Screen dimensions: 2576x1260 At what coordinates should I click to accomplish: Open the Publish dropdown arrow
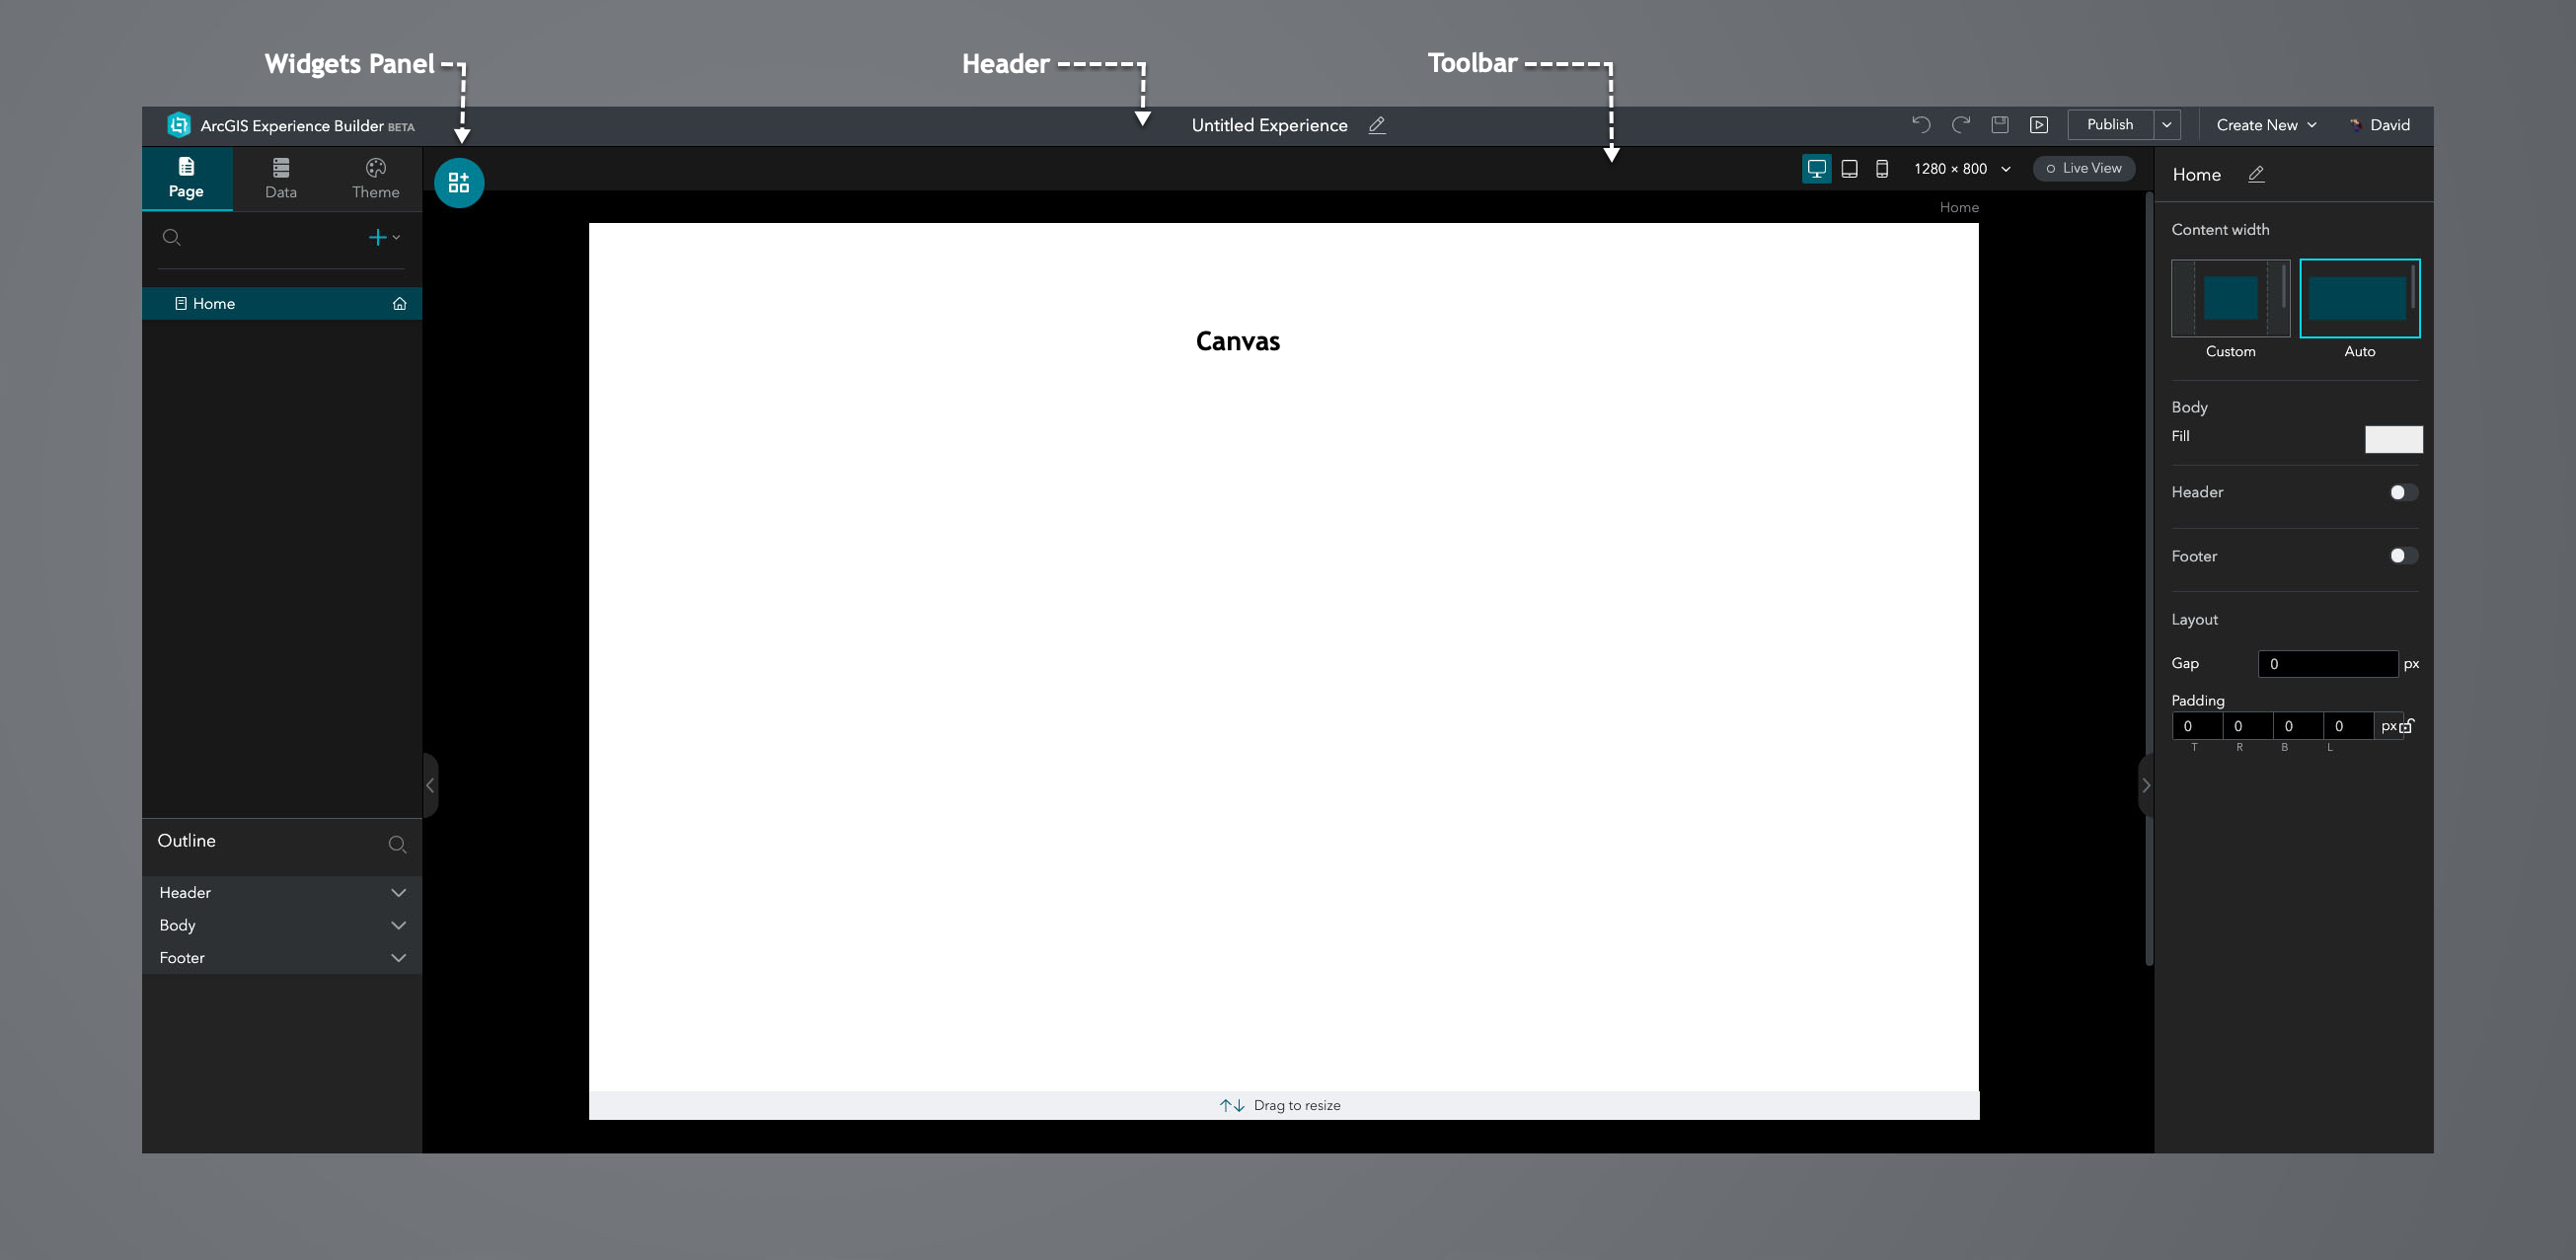[x=2167, y=125]
